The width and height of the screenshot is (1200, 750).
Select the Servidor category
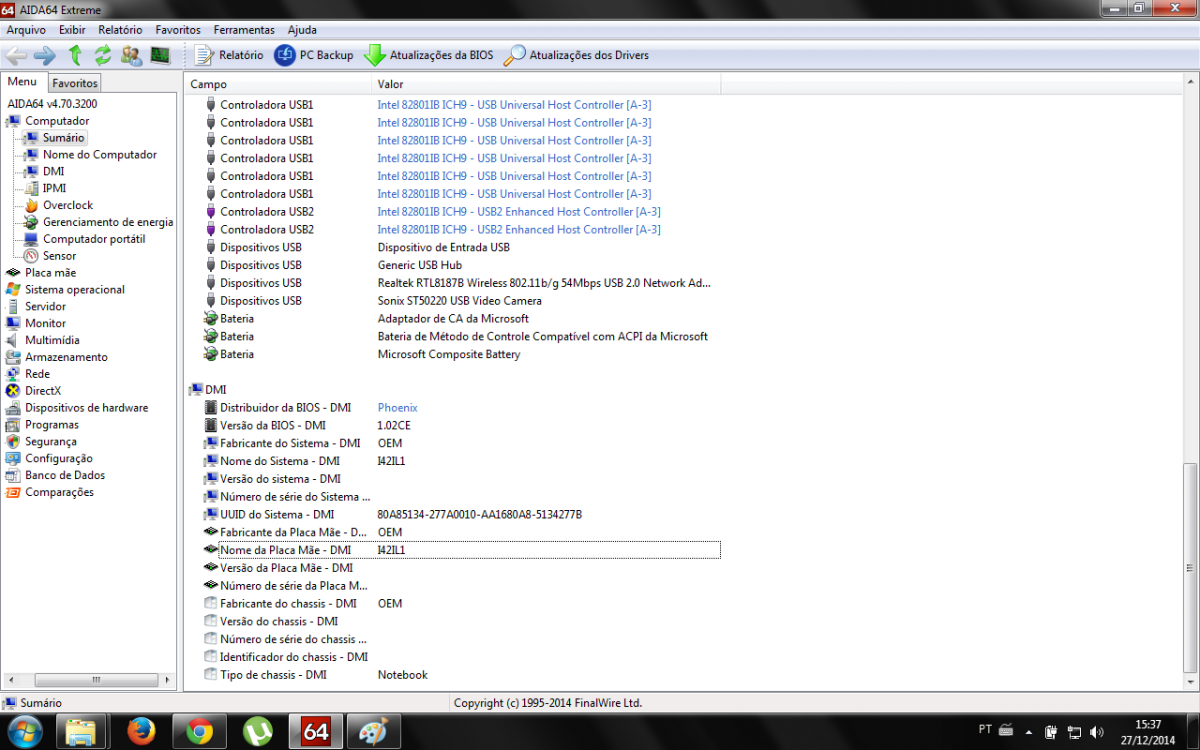pos(46,307)
